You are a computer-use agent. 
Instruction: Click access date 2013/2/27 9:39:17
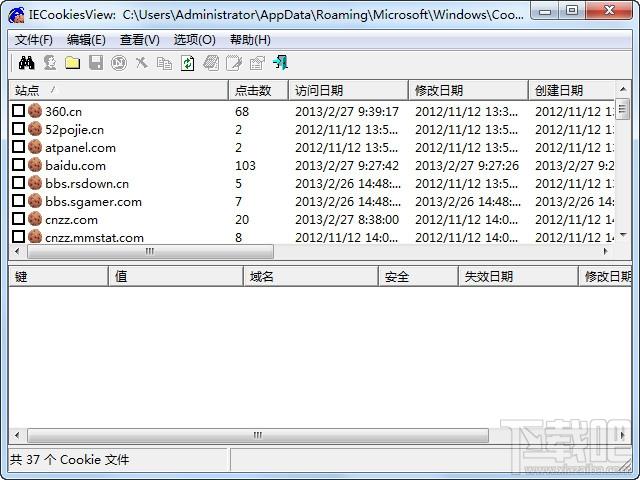coord(347,111)
